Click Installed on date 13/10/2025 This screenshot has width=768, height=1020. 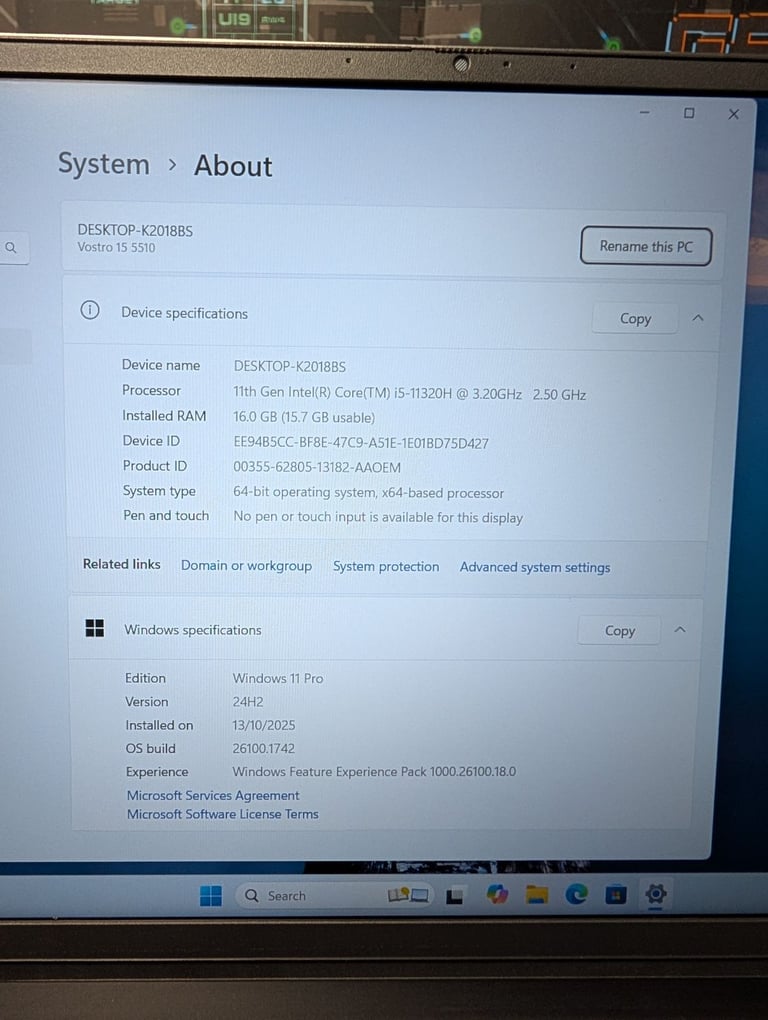coord(263,725)
